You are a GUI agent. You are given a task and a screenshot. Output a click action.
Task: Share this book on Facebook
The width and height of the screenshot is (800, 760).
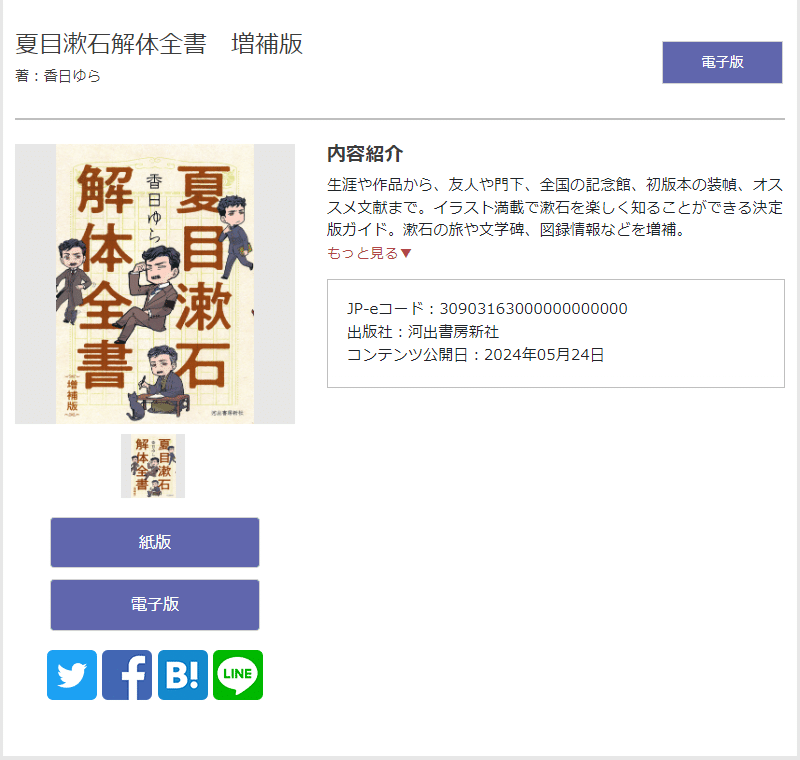coord(127,675)
